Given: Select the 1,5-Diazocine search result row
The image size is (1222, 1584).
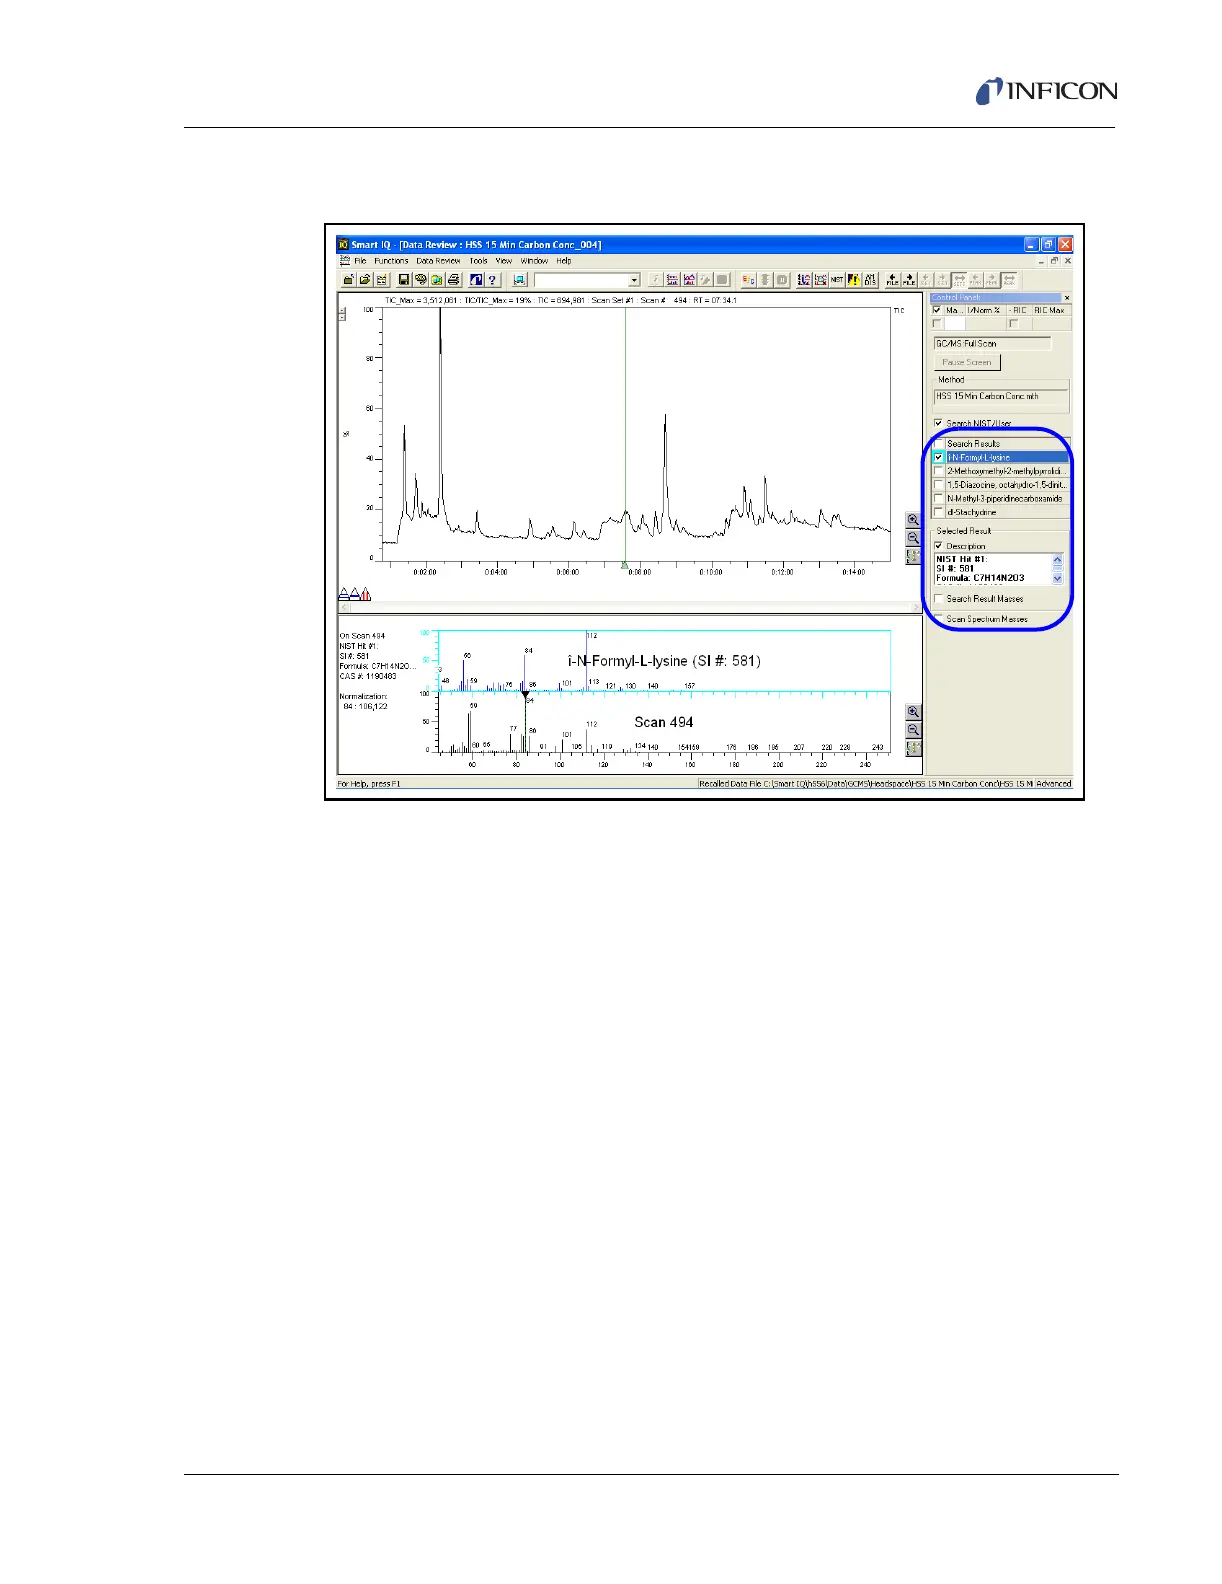Looking at the screenshot, I should (x=1007, y=485).
